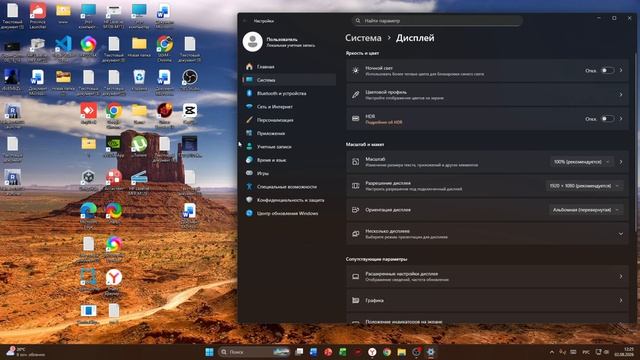This screenshot has width=640, height=360.
Task: Select the NVIDIA App desktop shortcut
Action: pos(113,147)
